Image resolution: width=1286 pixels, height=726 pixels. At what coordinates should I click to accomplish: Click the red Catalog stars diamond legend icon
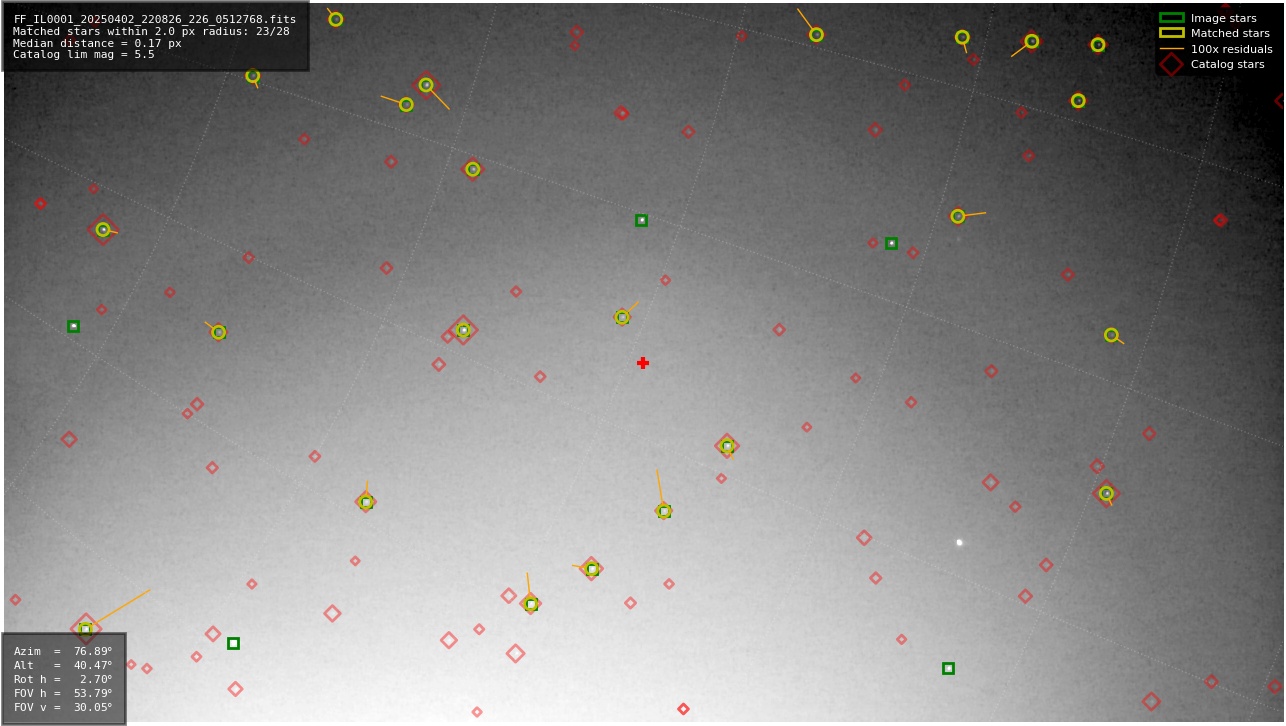coord(1171,64)
